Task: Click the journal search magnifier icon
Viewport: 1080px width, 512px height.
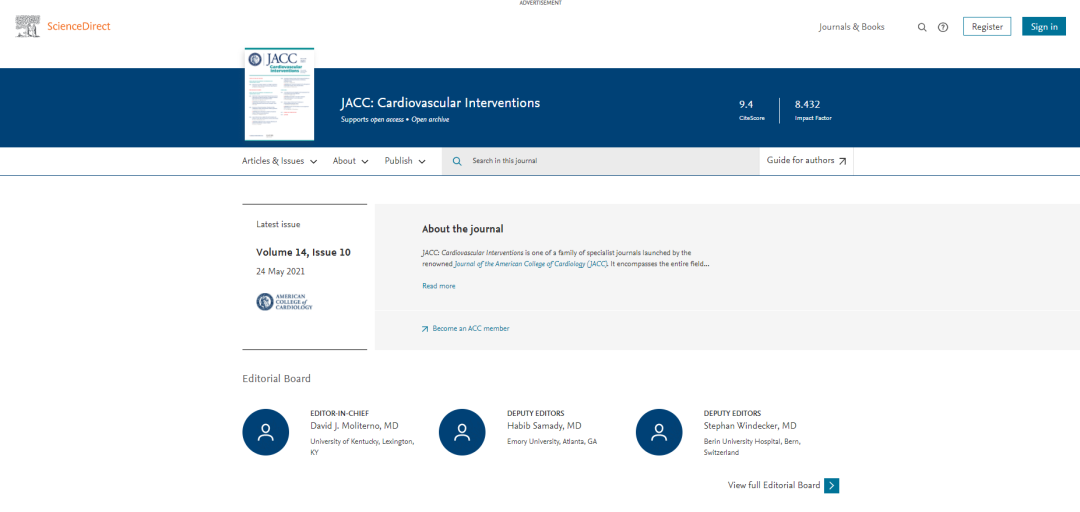Action: [457, 161]
